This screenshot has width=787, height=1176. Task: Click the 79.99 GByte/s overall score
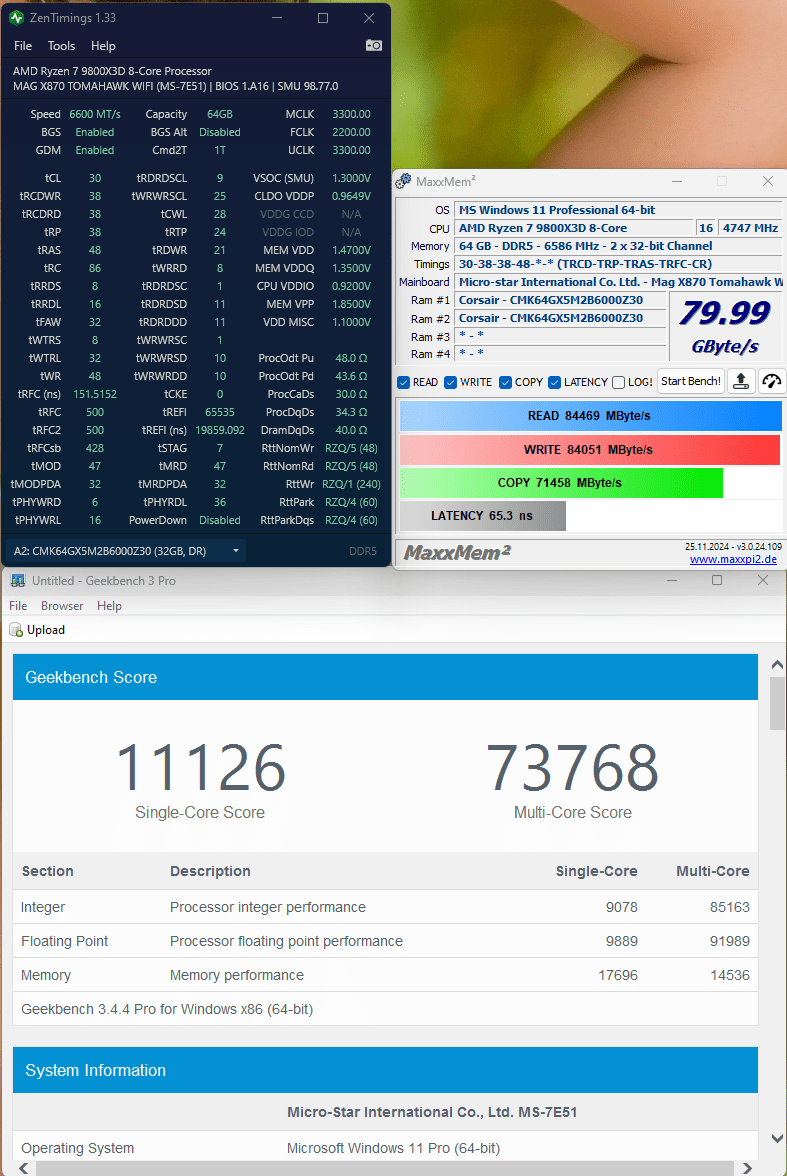(725, 326)
